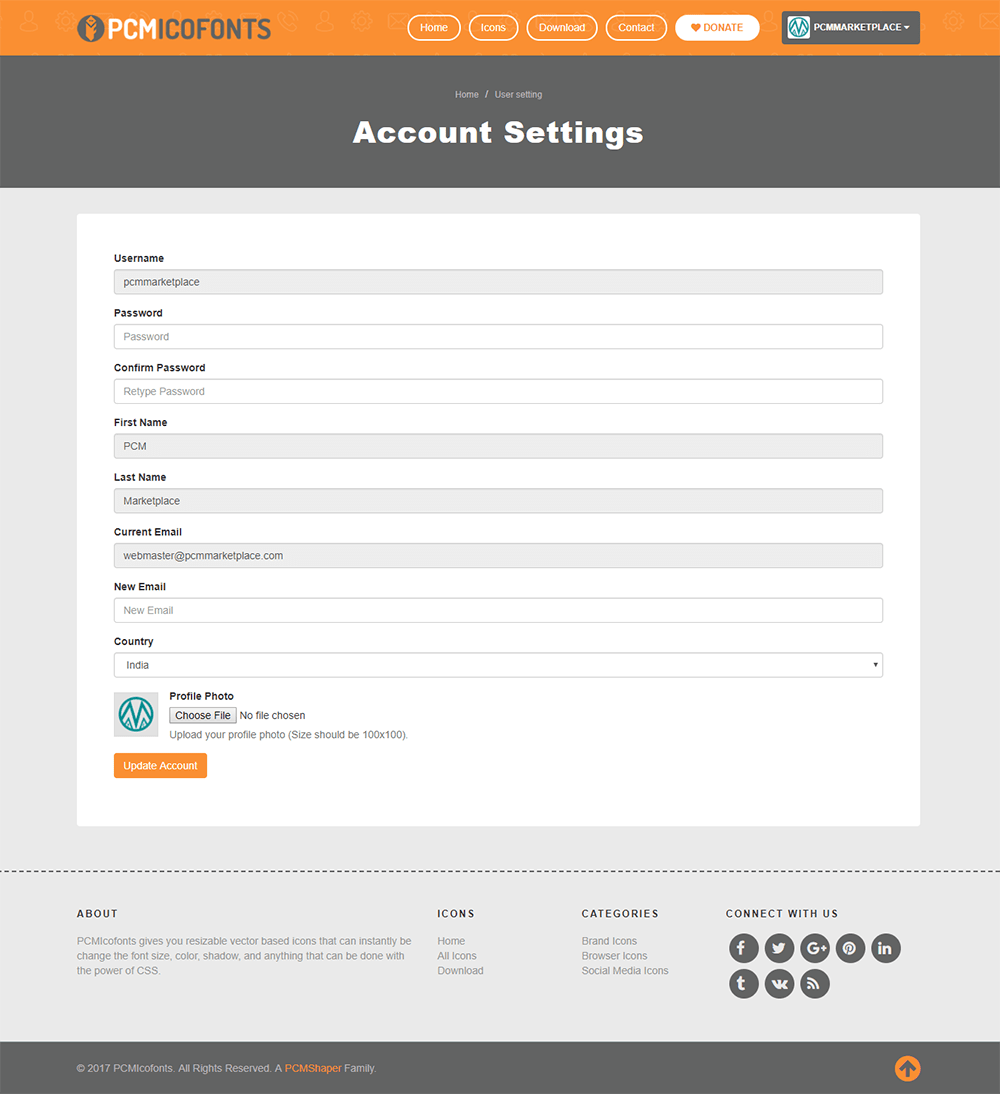Click the Last Name field
1000x1094 pixels.
click(498, 501)
